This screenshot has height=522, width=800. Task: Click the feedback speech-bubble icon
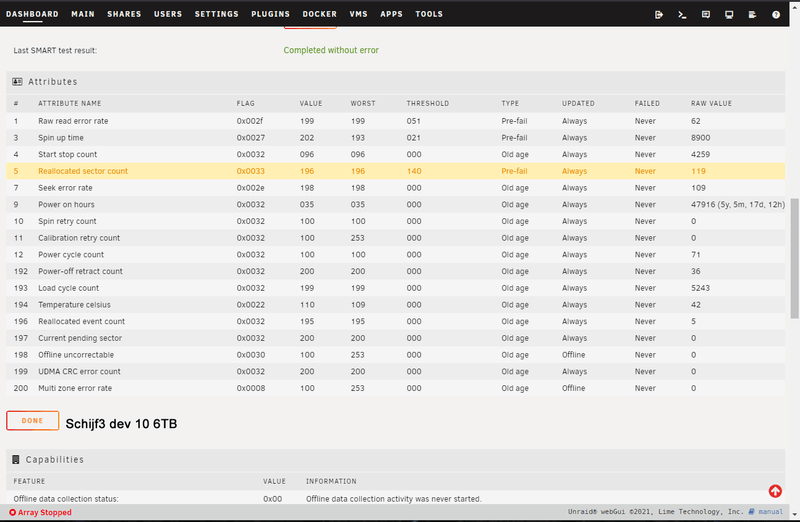[x=706, y=15]
